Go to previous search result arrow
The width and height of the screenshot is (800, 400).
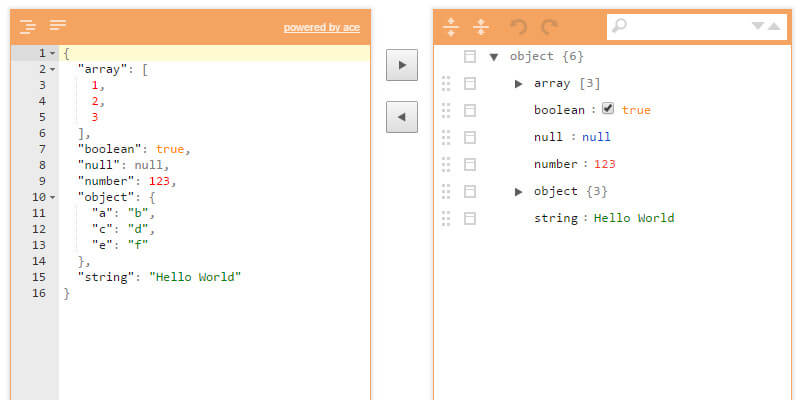773,26
